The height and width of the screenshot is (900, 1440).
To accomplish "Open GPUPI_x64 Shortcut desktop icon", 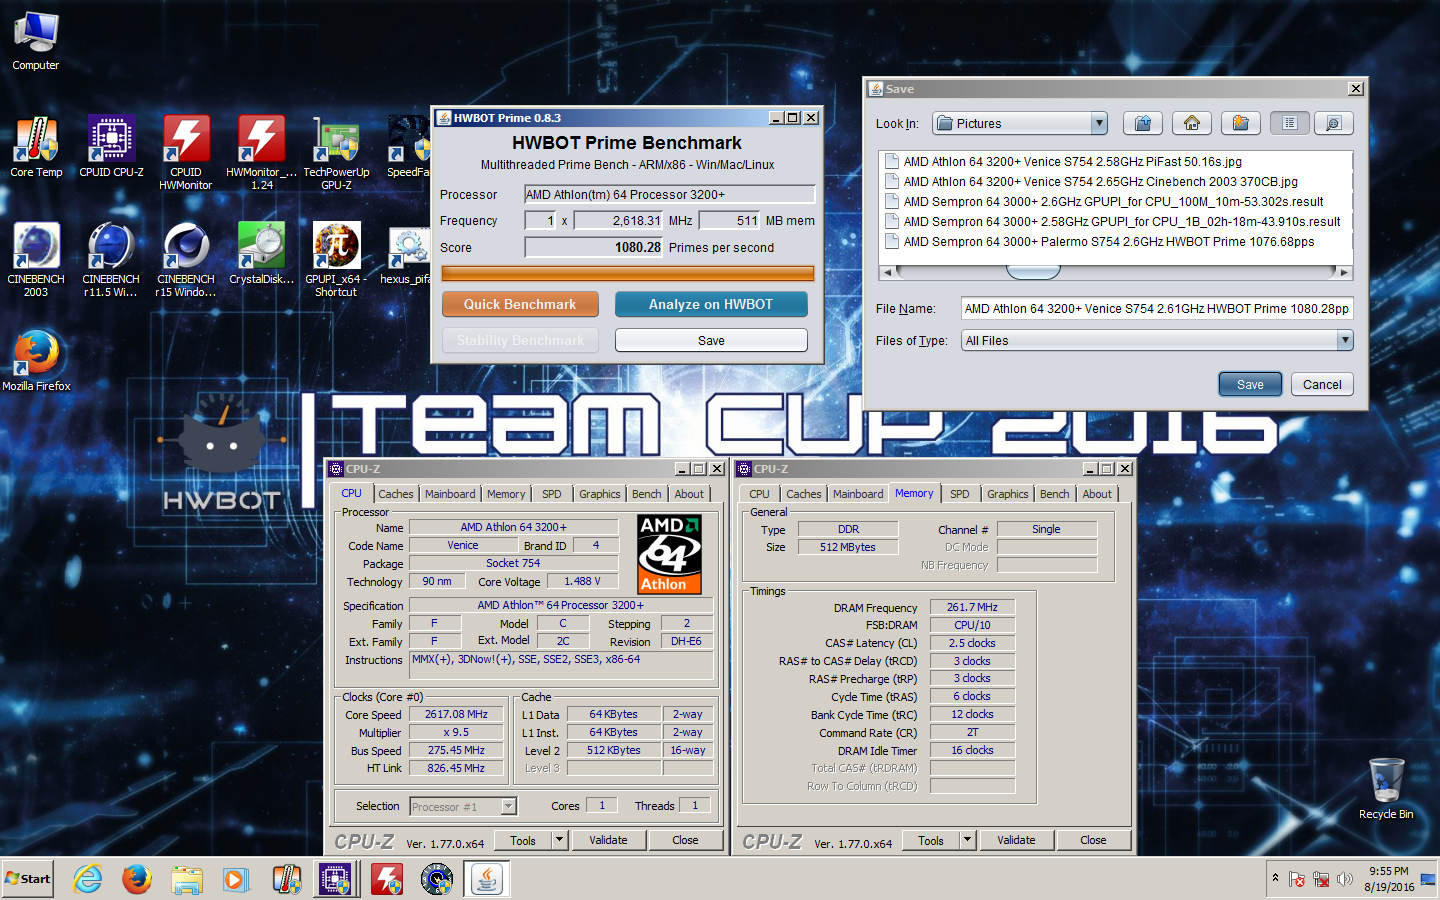I will pyautogui.click(x=336, y=259).
